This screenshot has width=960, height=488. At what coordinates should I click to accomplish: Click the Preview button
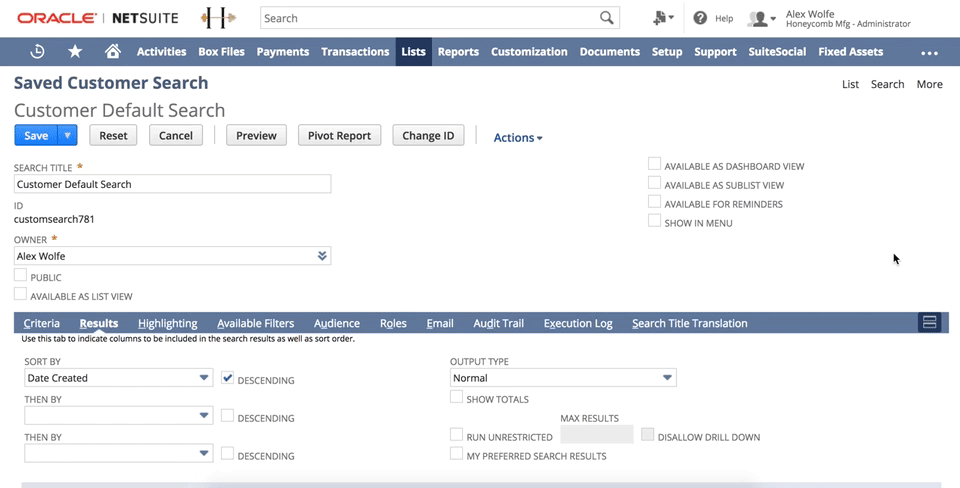pos(256,136)
